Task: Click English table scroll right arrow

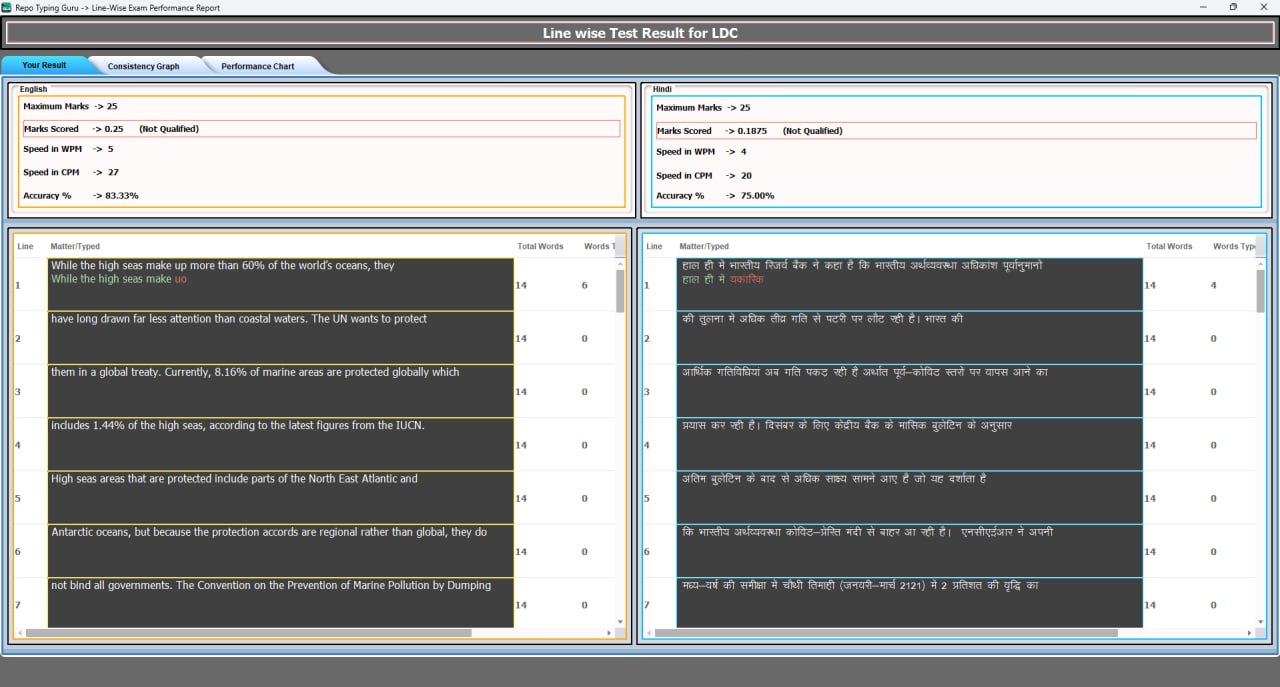Action: (x=609, y=633)
